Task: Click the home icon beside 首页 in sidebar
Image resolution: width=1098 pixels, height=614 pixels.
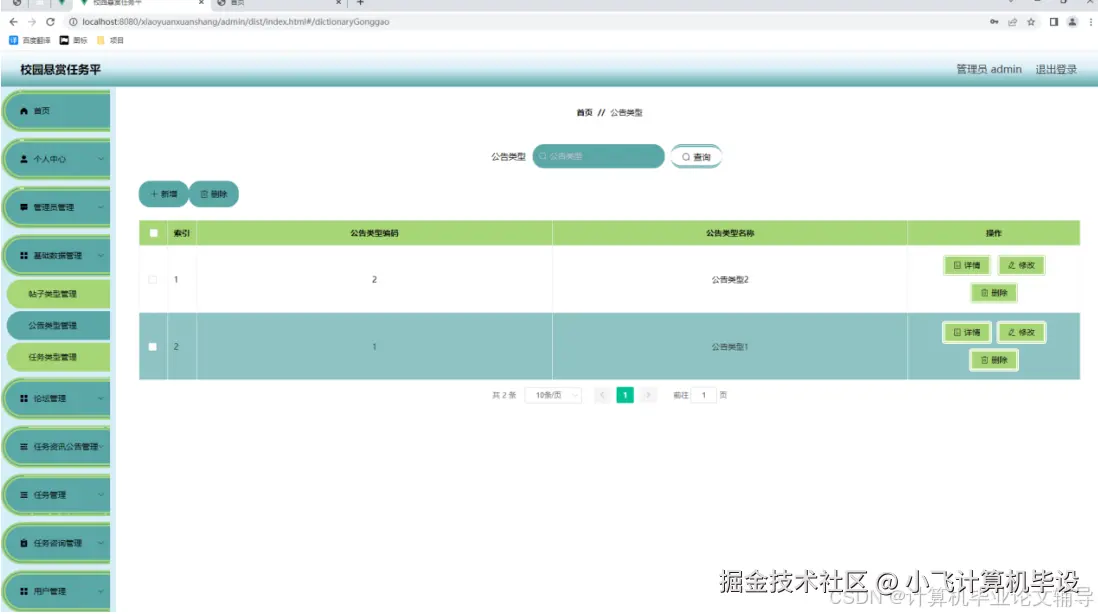Action: pos(24,111)
